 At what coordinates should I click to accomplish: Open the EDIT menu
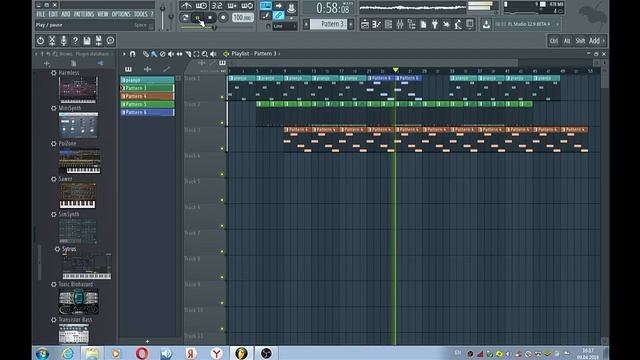pos(53,14)
